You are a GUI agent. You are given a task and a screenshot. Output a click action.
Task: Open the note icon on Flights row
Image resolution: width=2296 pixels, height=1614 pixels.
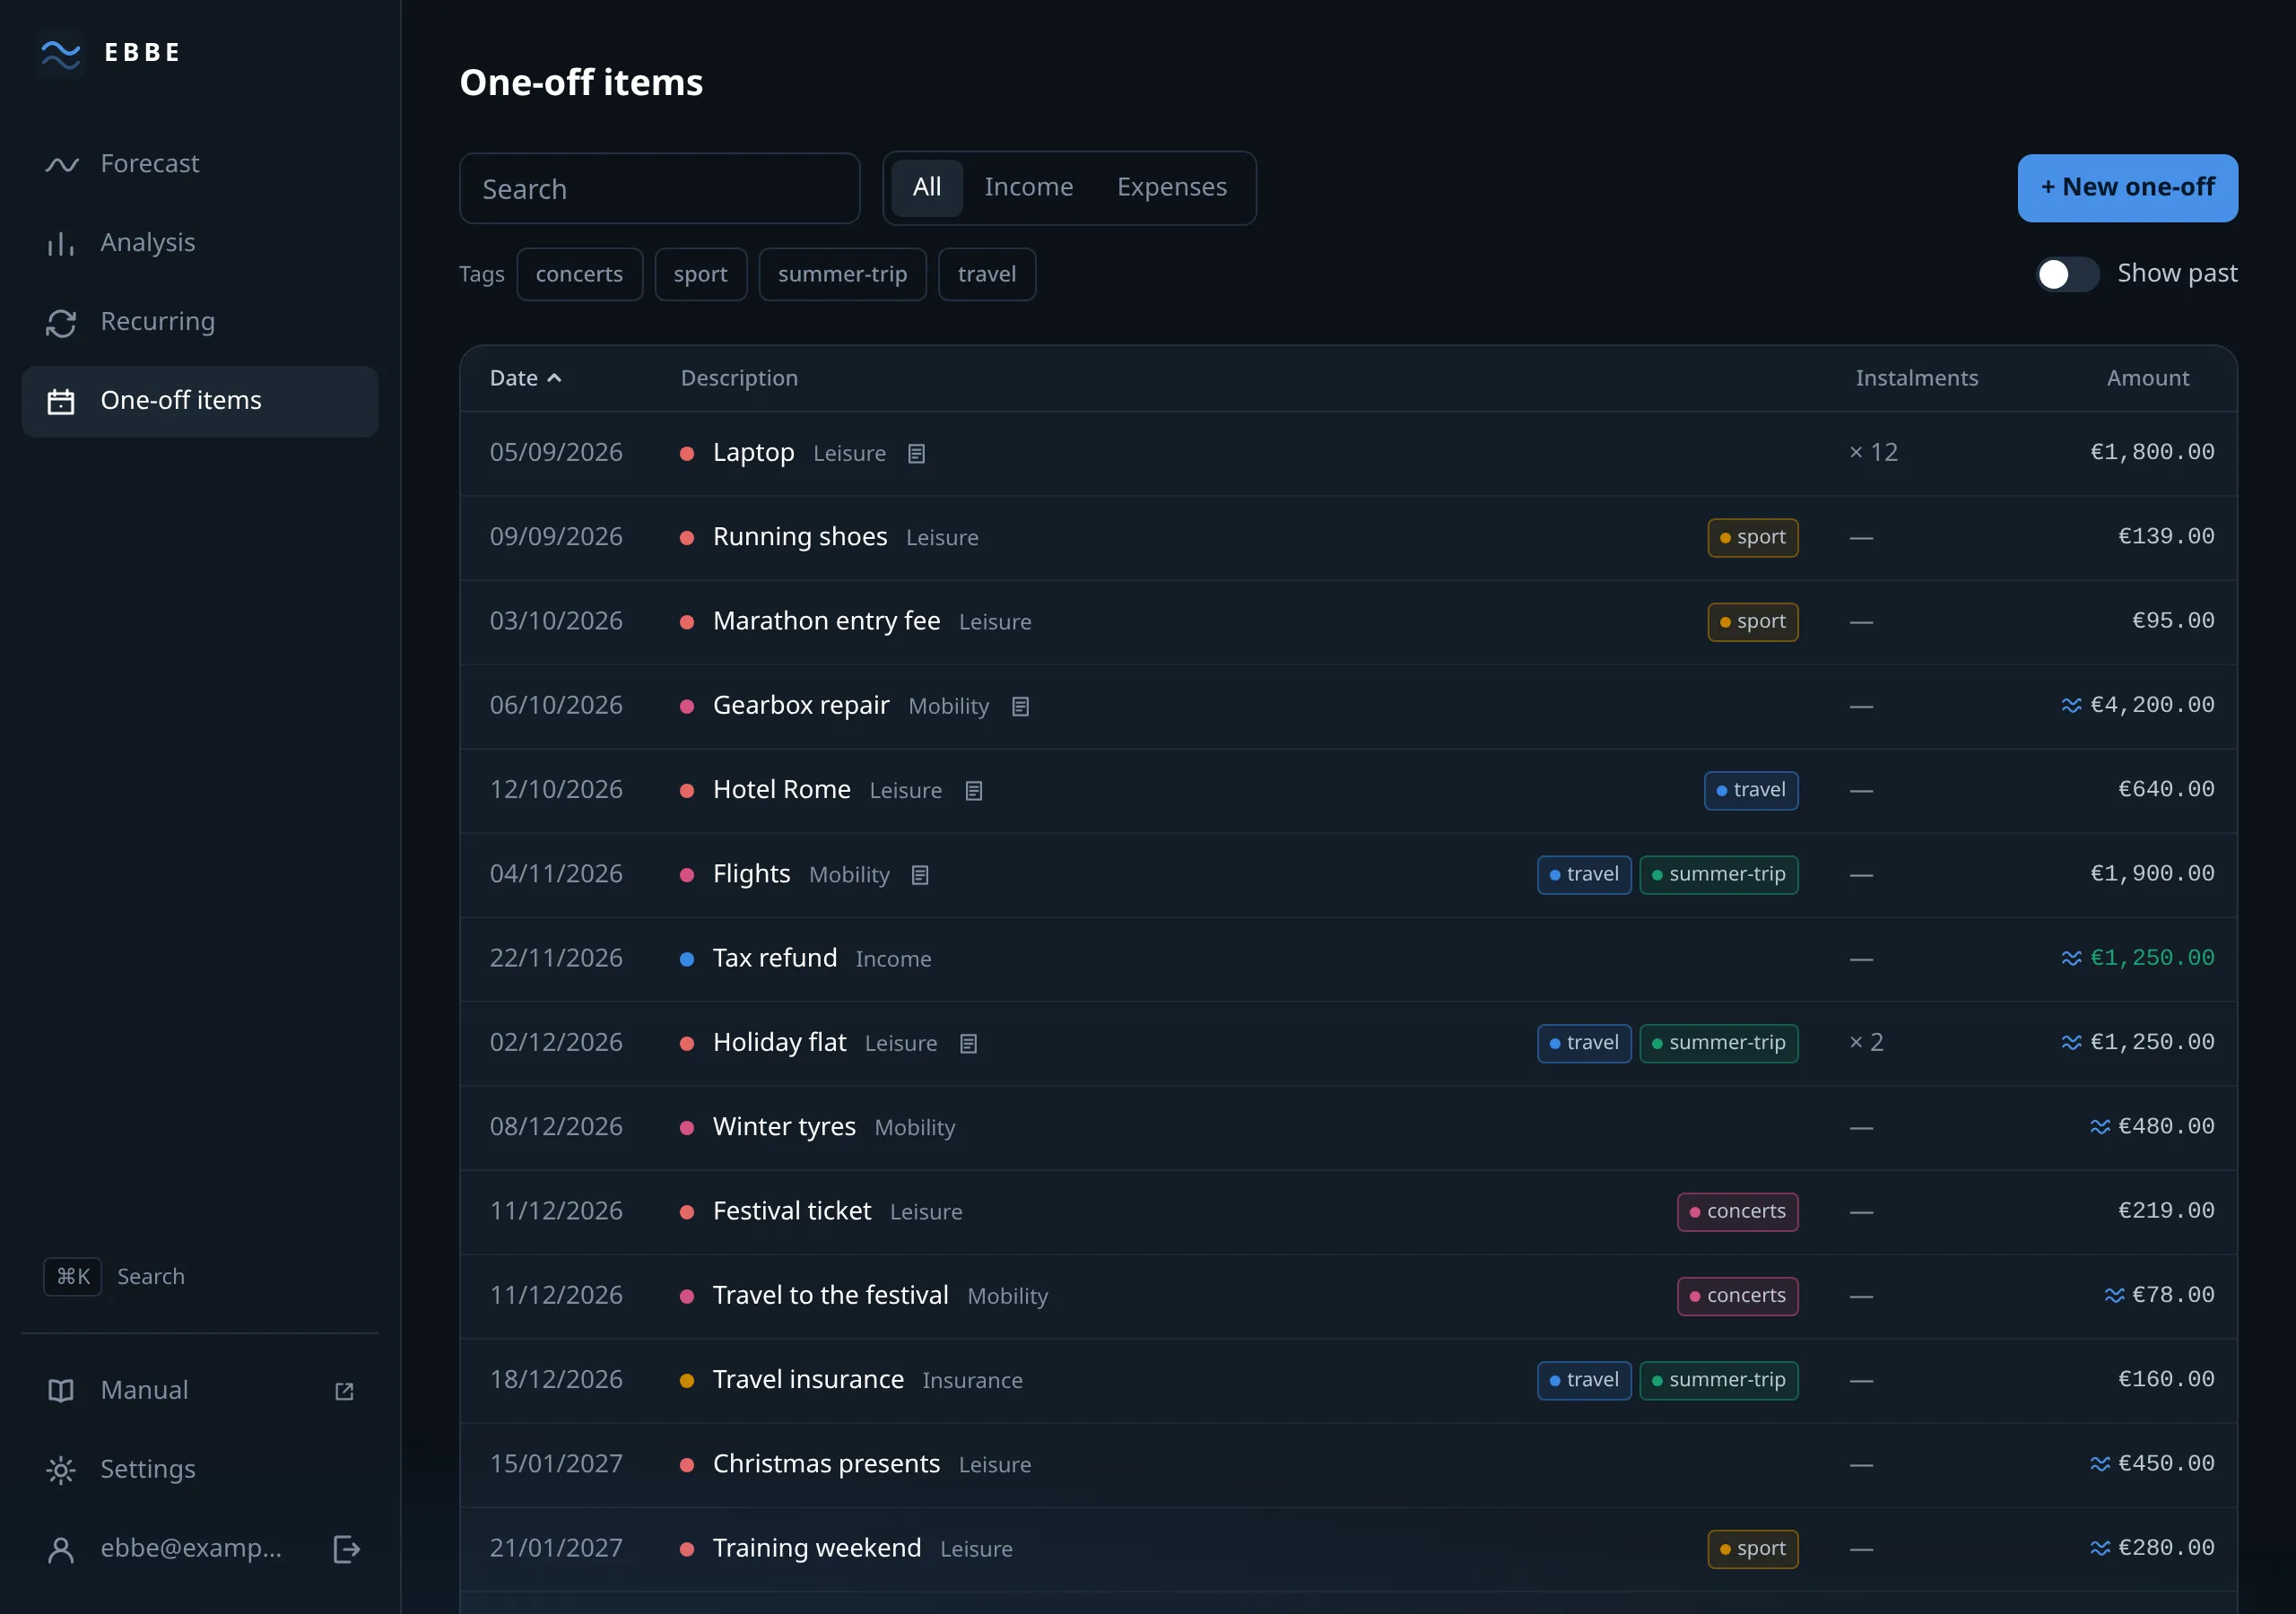click(x=920, y=875)
